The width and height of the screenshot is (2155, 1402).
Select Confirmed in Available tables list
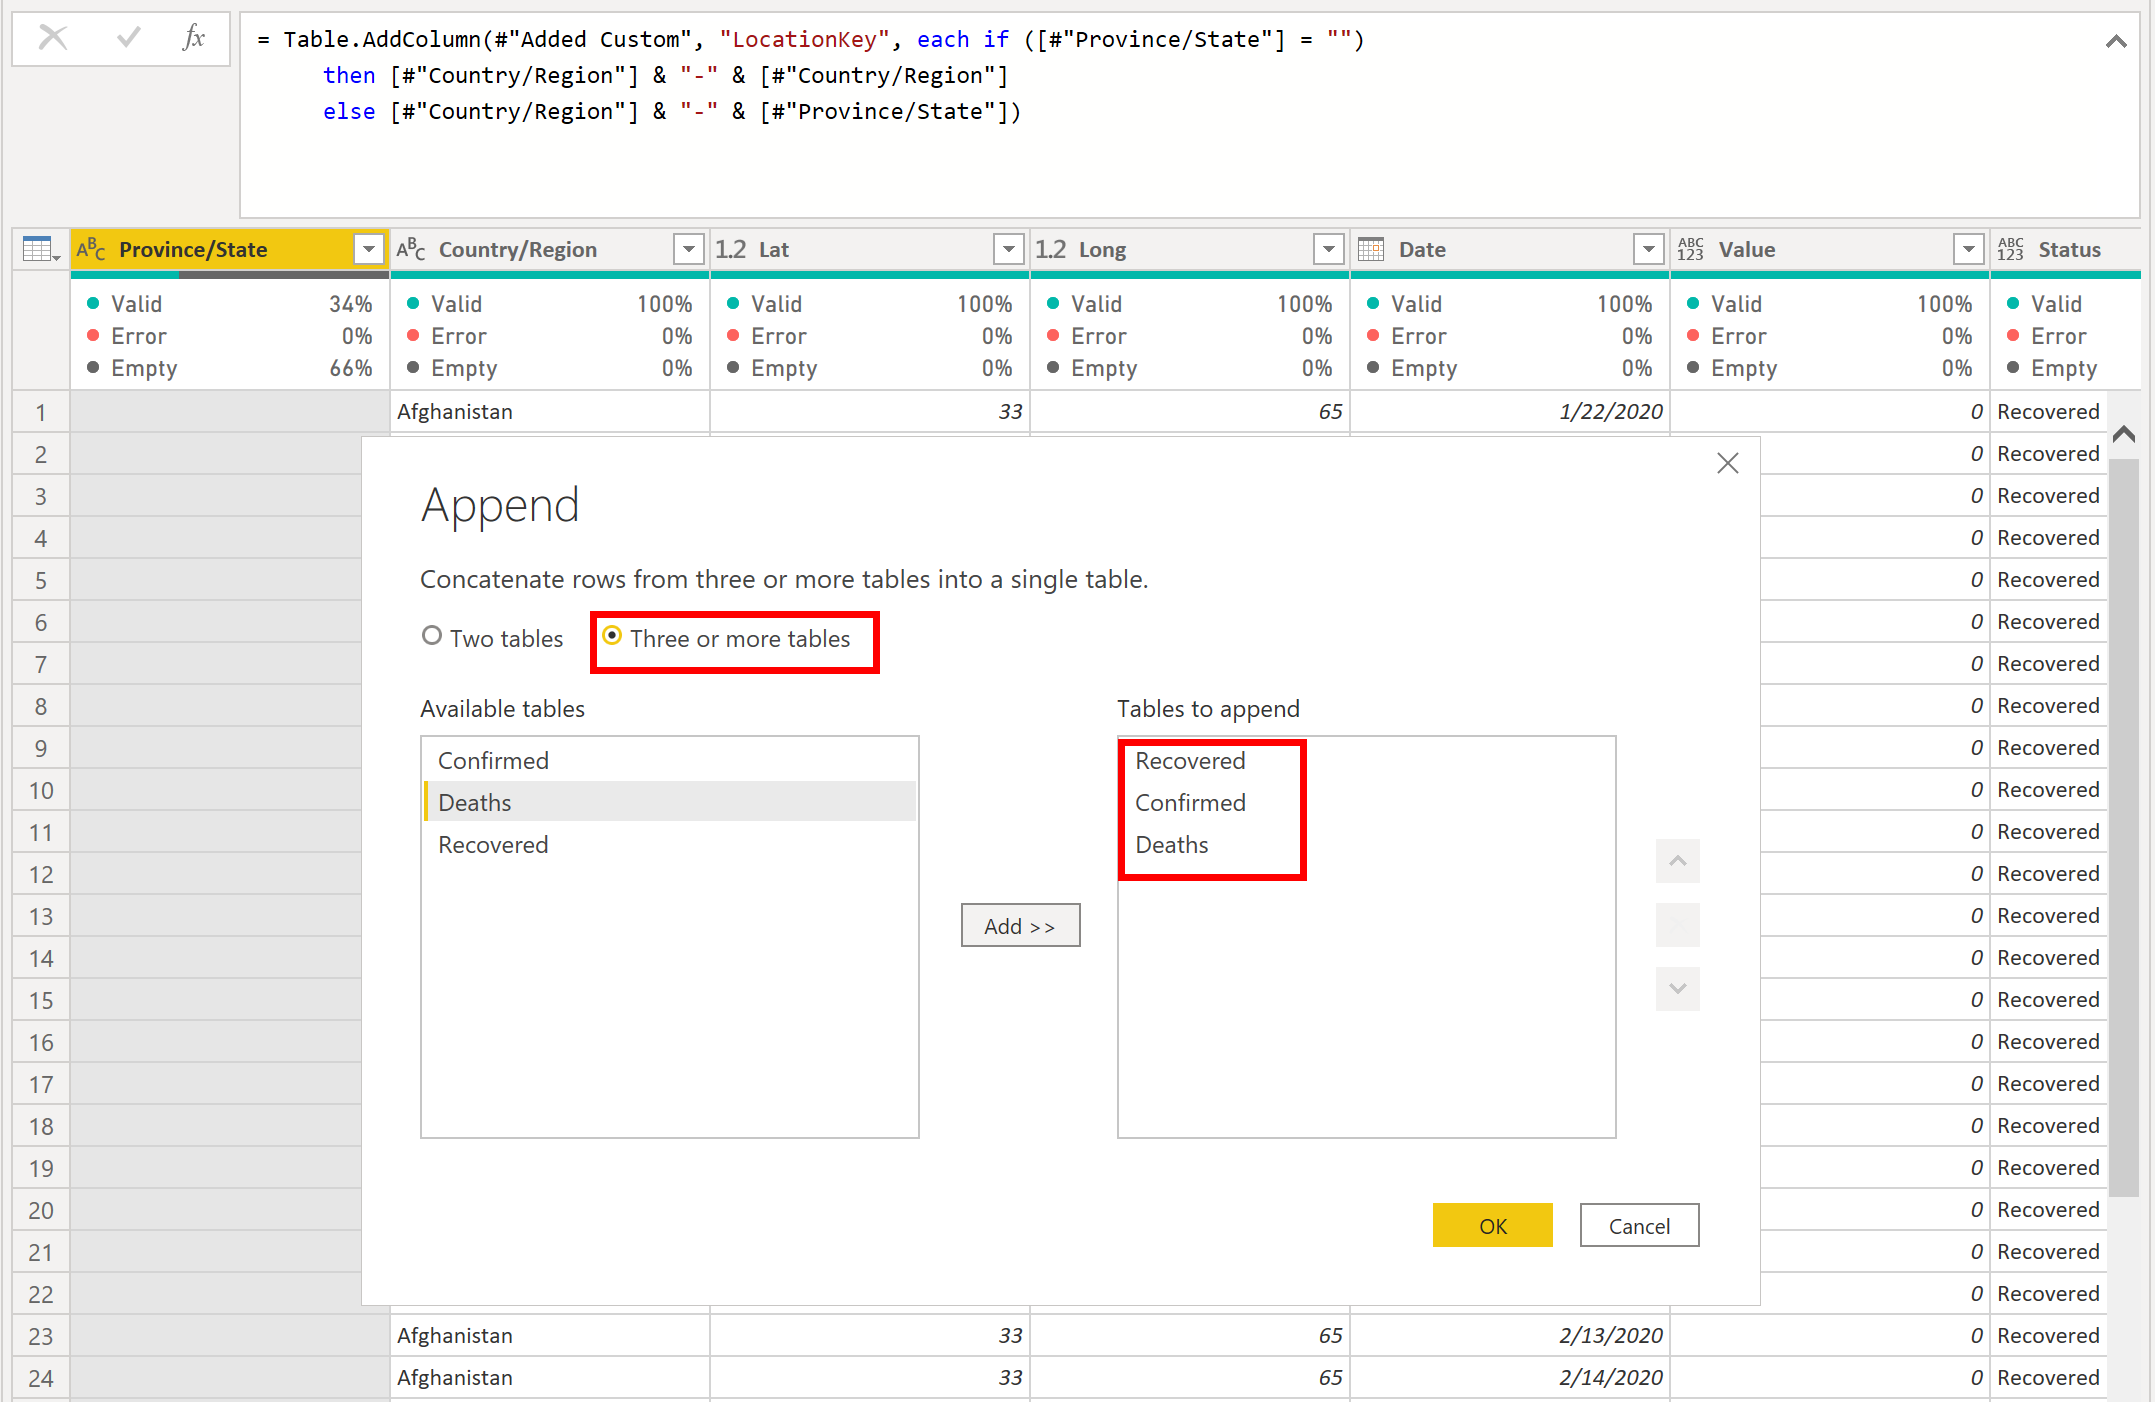click(x=493, y=761)
